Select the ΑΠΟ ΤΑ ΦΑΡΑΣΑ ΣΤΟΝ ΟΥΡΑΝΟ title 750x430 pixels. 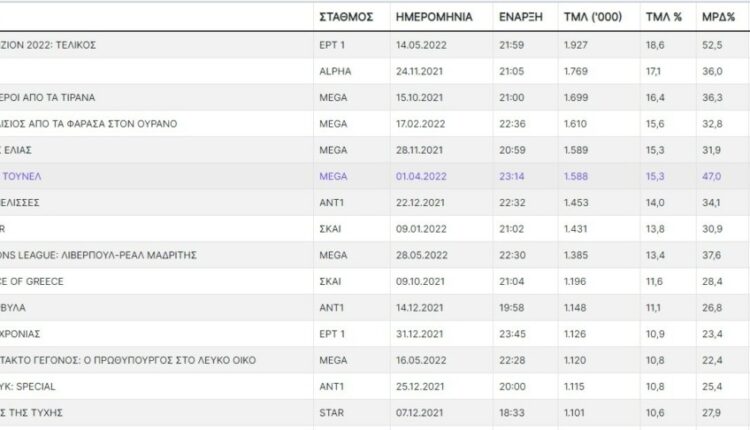tap(88, 124)
